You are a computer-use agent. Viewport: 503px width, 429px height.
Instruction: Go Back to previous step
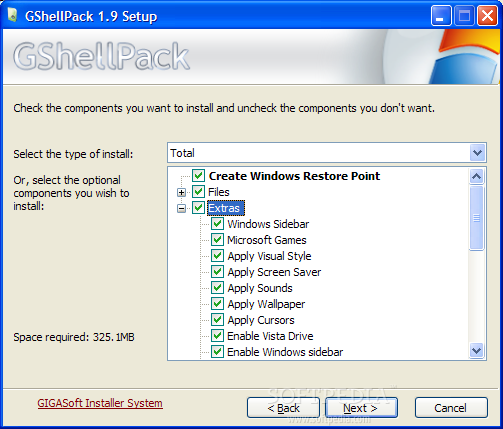283,408
